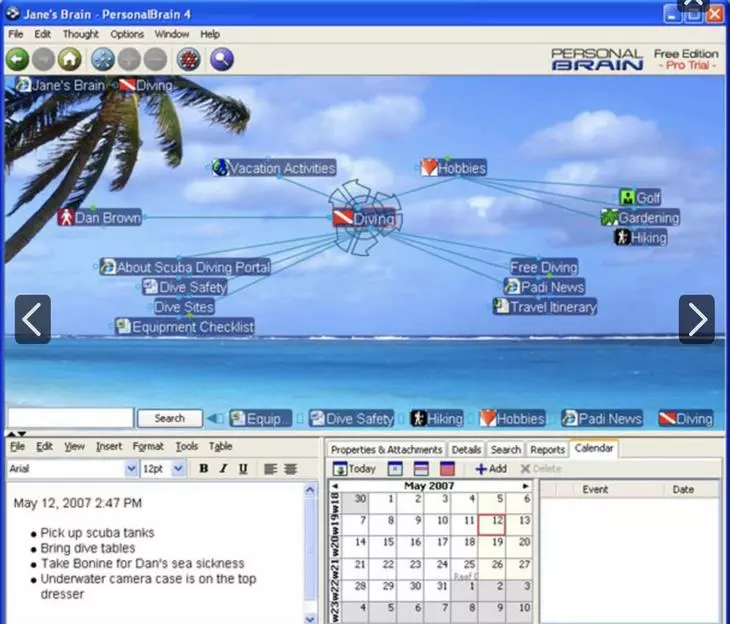730x624 pixels.
Task: Click Dive Safety in past thought list
Action: pos(351,418)
